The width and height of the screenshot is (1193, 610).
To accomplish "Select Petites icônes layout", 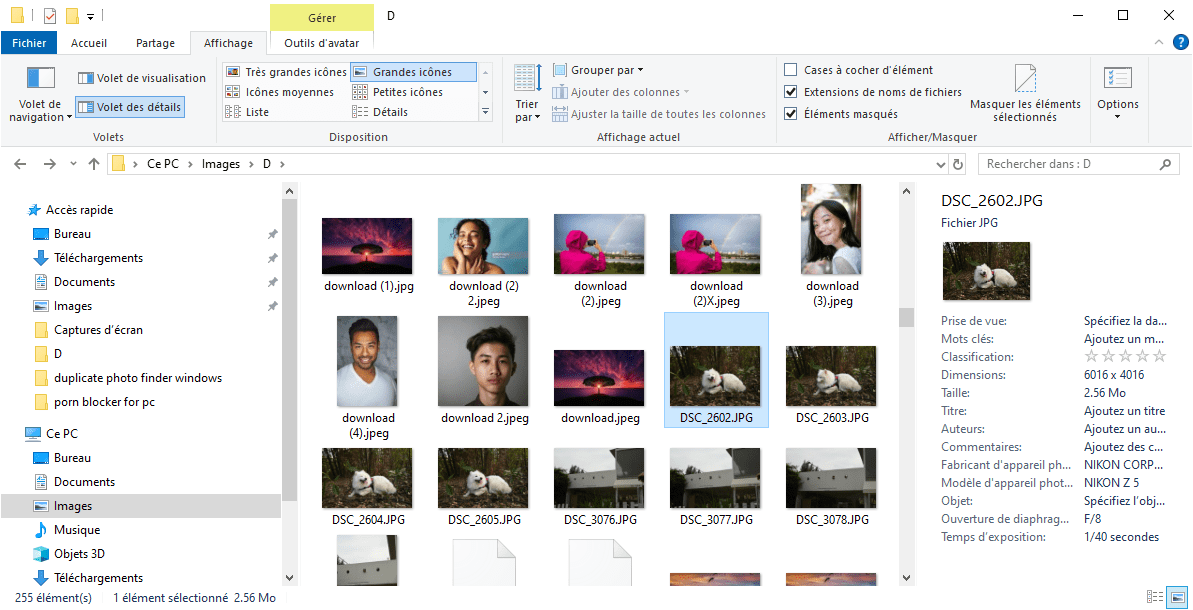I will pos(398,92).
